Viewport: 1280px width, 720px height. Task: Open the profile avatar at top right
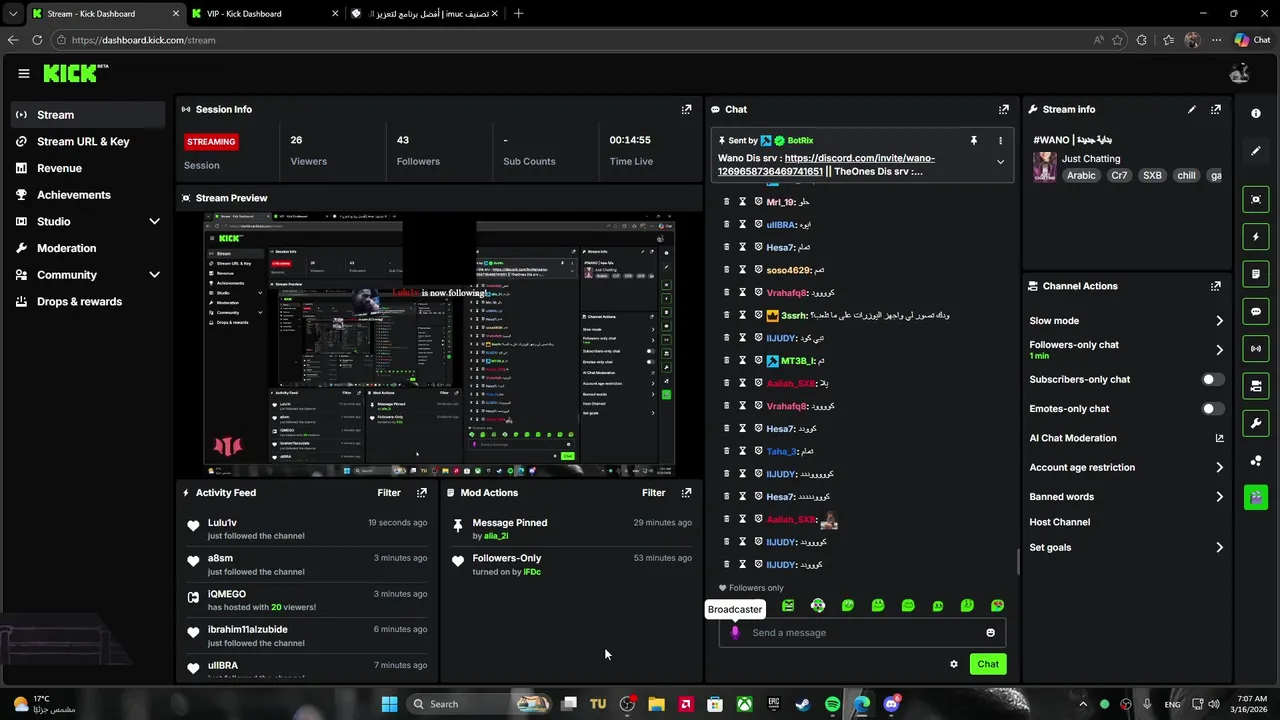tap(1240, 73)
